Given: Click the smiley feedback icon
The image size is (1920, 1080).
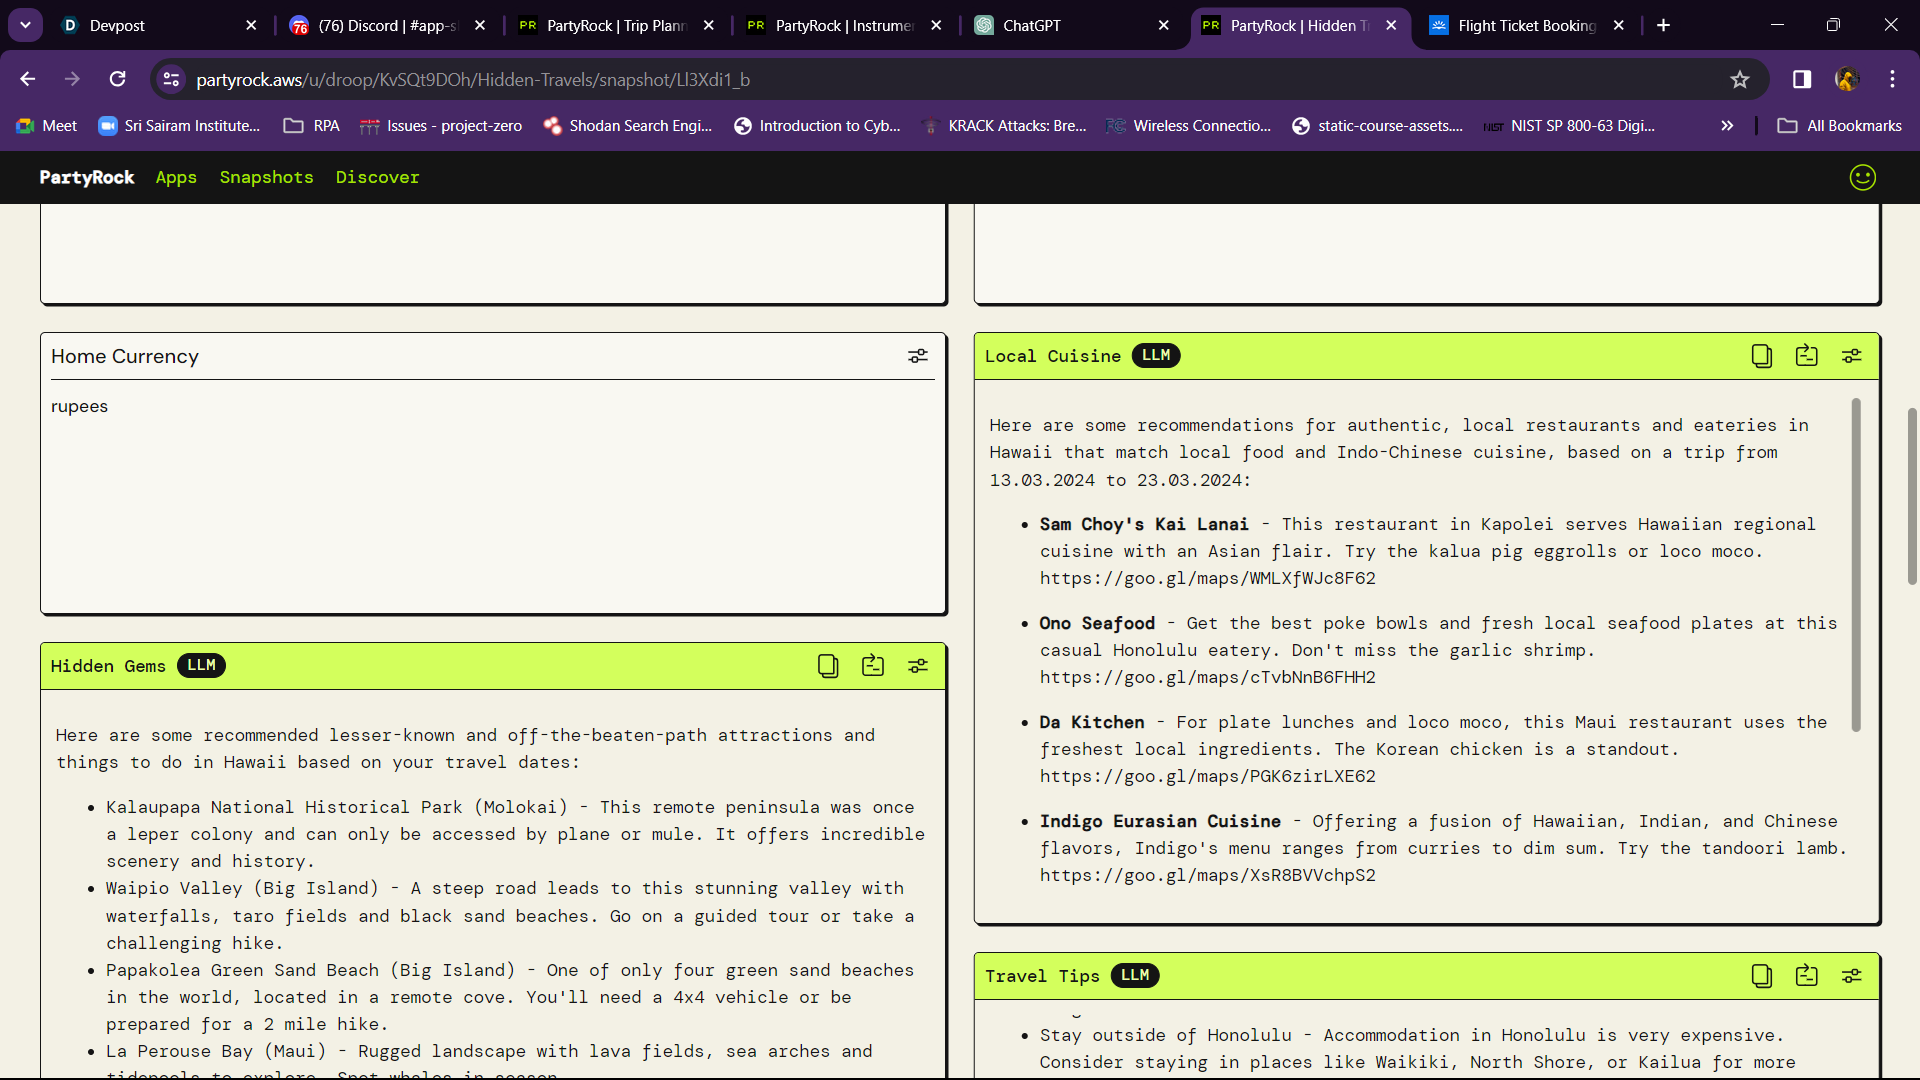Looking at the screenshot, I should [x=1862, y=177].
